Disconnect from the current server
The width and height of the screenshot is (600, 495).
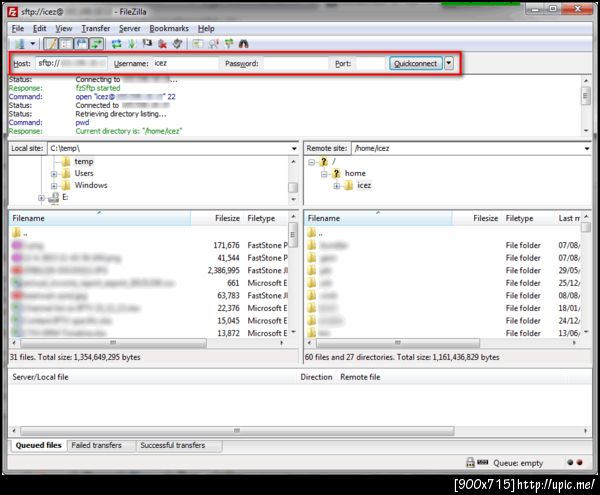162,44
